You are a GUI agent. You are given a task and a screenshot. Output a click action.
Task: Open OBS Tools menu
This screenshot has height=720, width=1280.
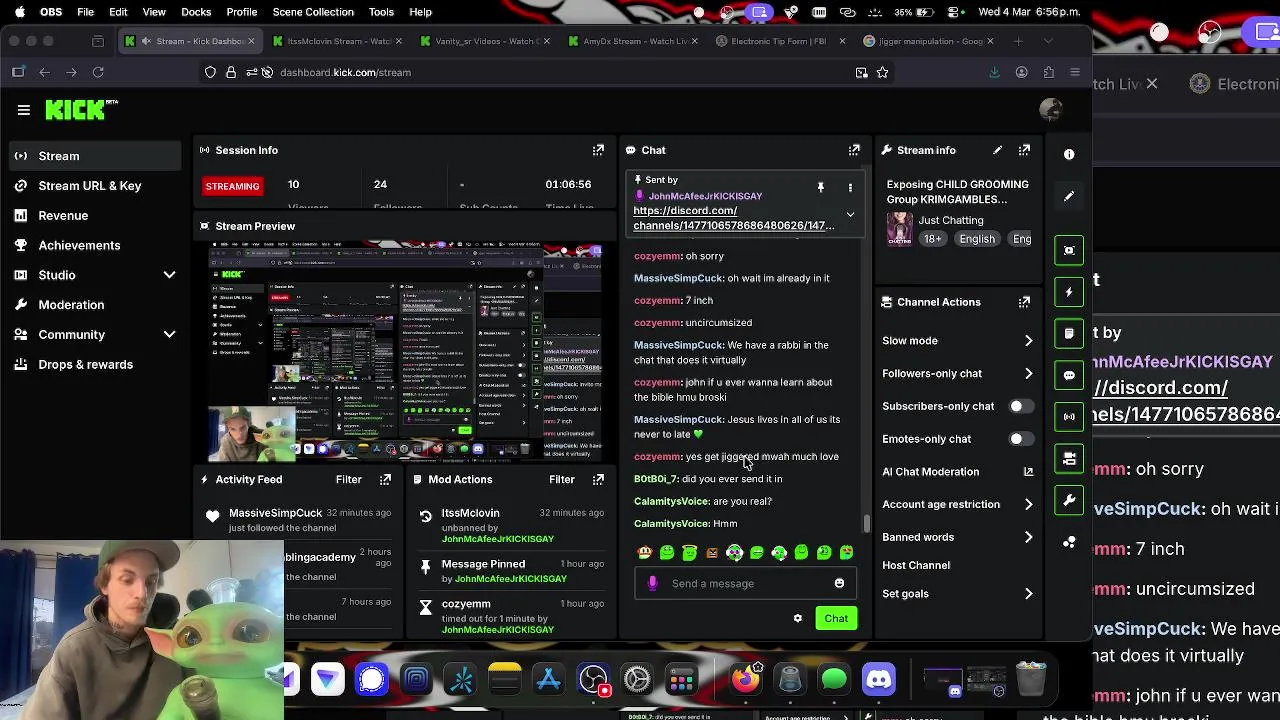[x=381, y=12]
